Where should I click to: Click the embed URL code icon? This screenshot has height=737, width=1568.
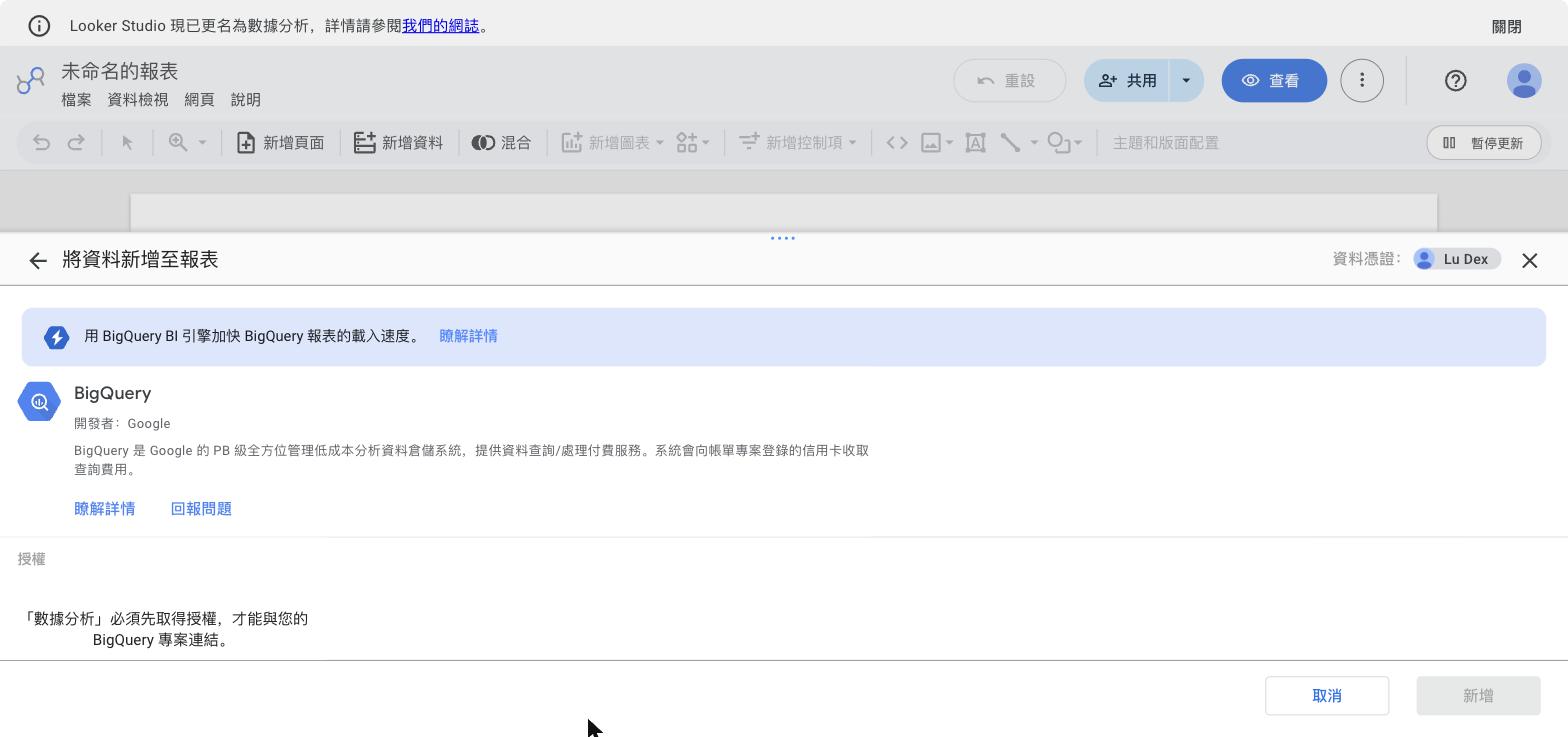click(897, 143)
